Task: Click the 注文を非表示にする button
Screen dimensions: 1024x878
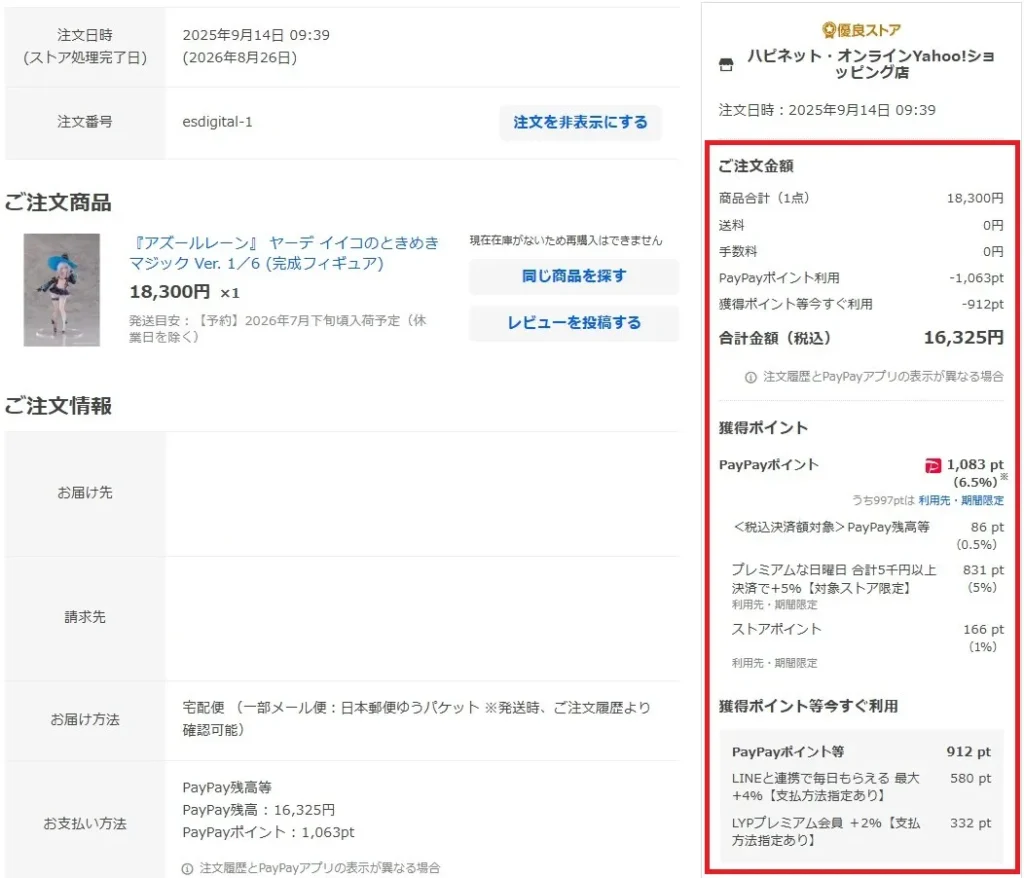Action: pyautogui.click(x=580, y=122)
